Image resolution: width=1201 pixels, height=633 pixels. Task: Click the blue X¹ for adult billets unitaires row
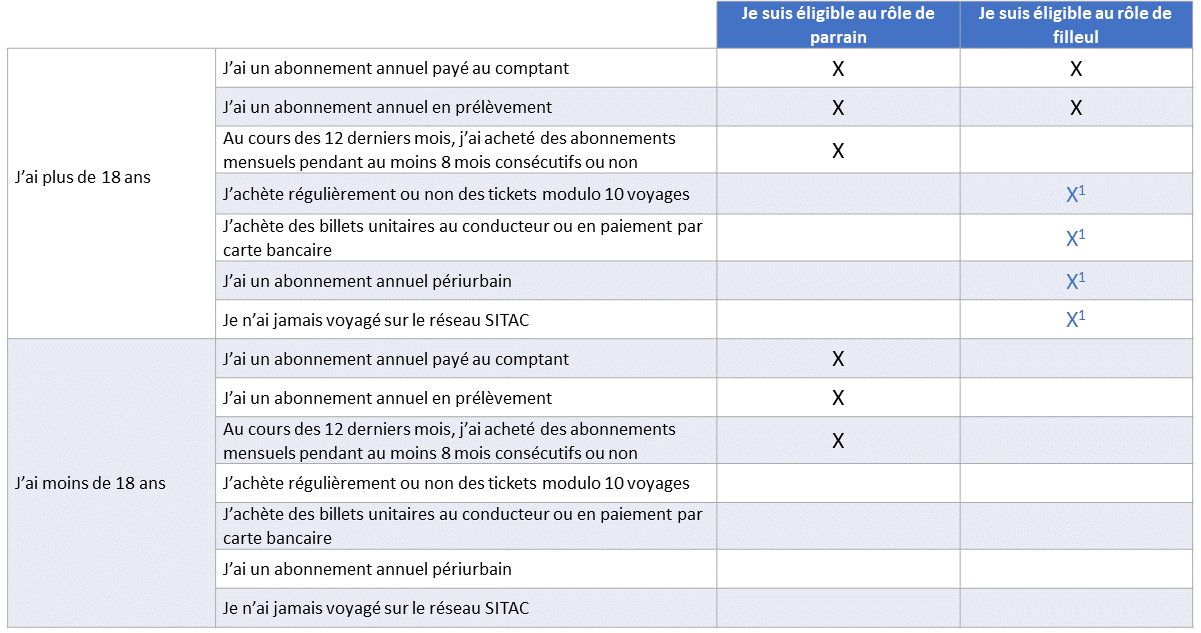tap(1076, 238)
